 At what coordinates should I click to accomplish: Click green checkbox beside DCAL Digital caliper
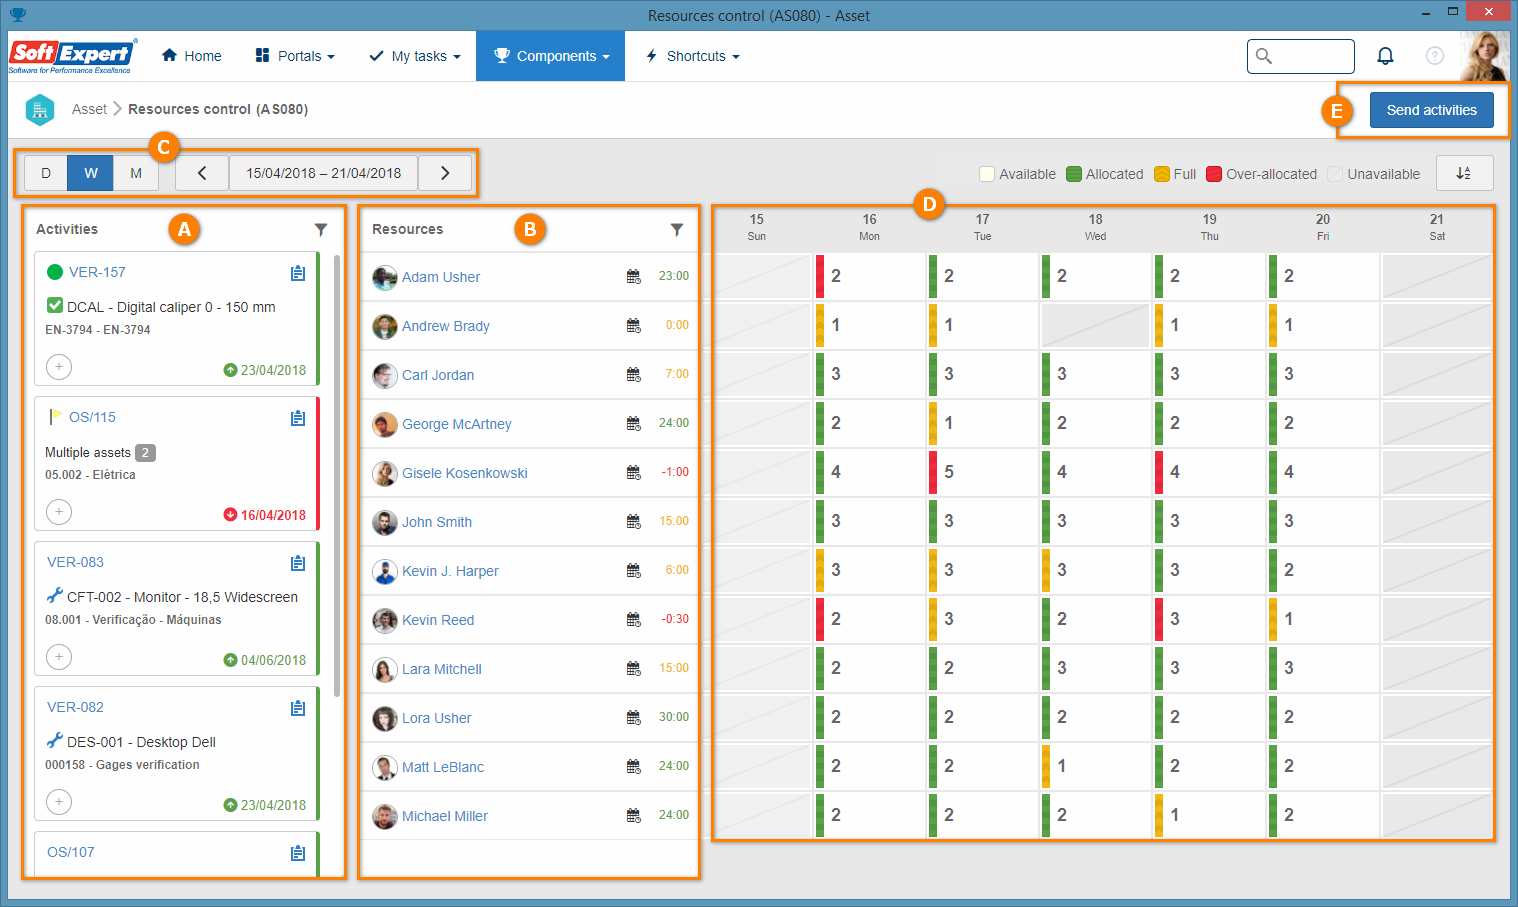tap(55, 305)
